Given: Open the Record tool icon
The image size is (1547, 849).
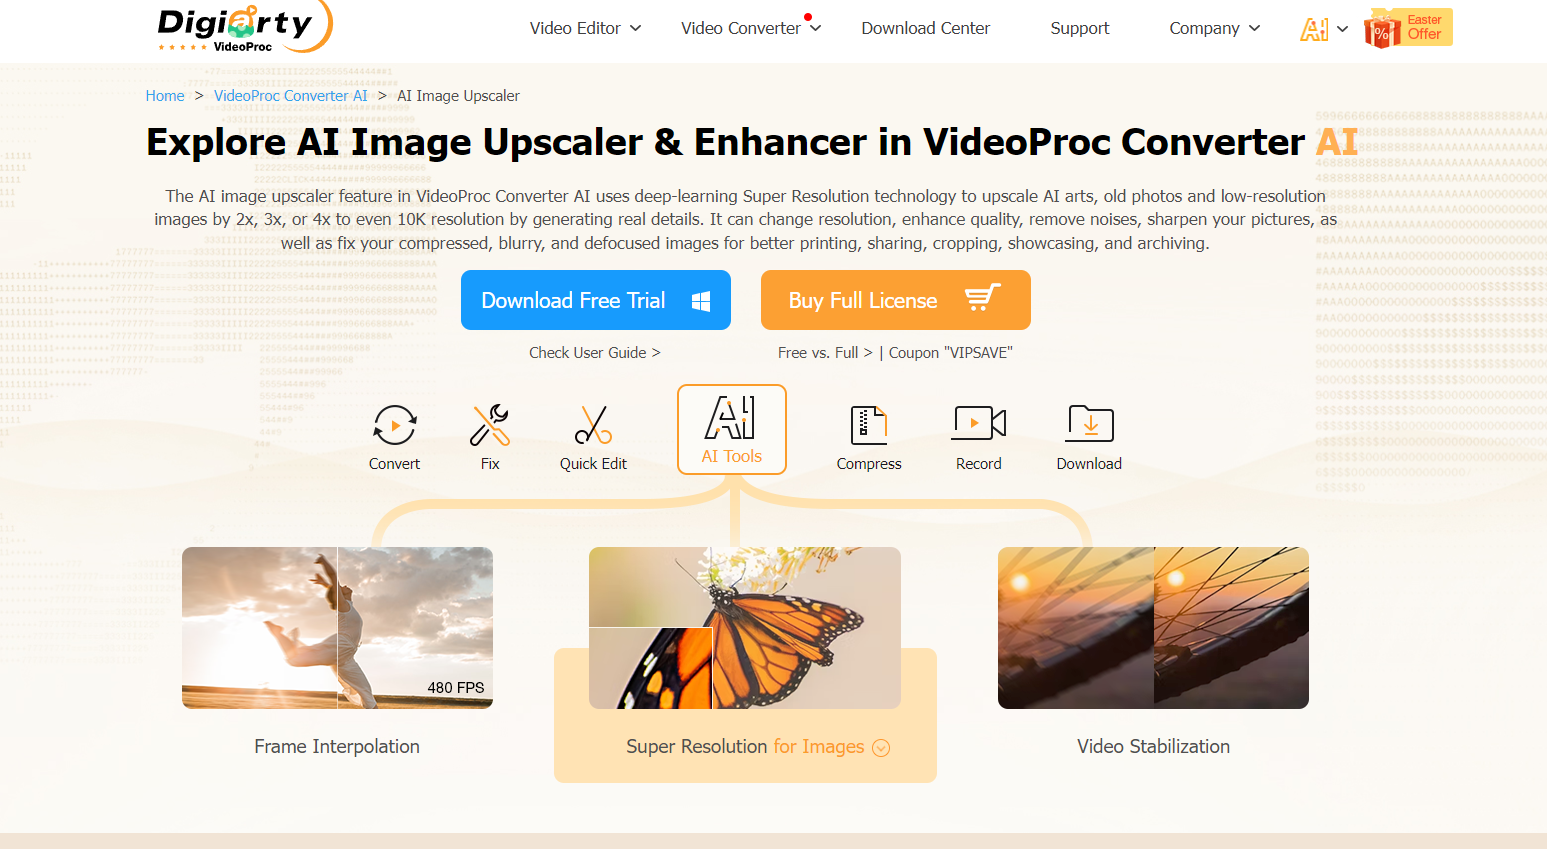Looking at the screenshot, I should (x=978, y=425).
